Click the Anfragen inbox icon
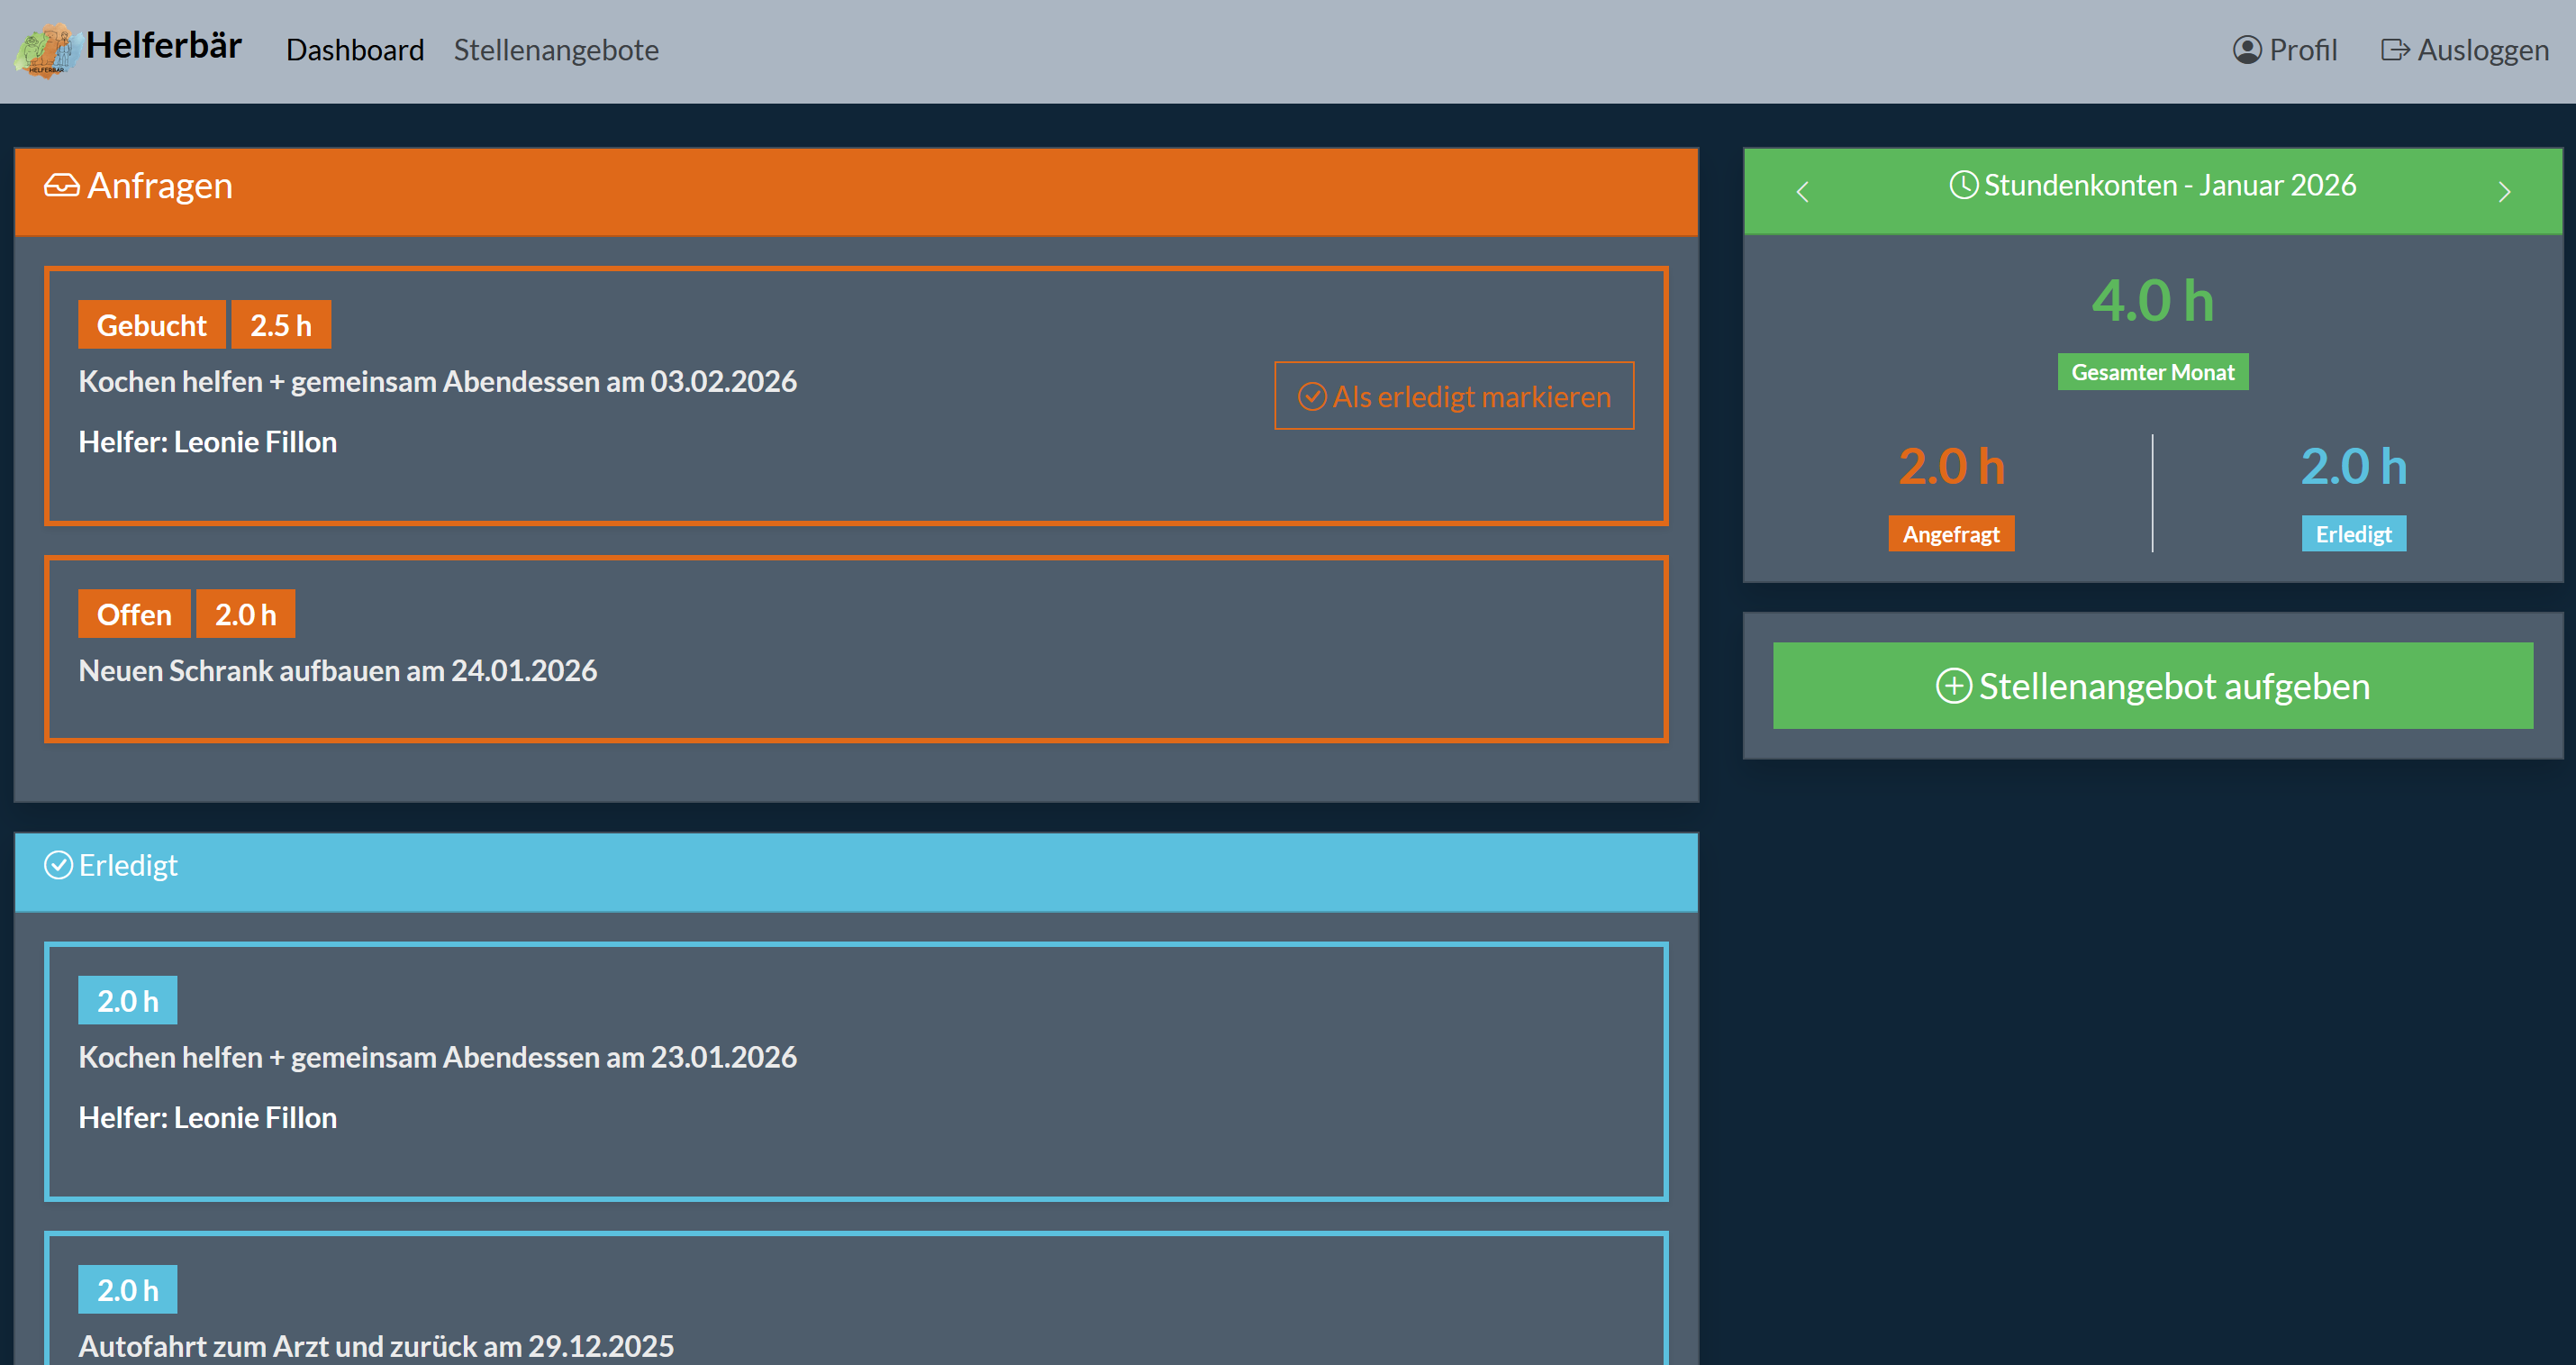 tap(62, 186)
